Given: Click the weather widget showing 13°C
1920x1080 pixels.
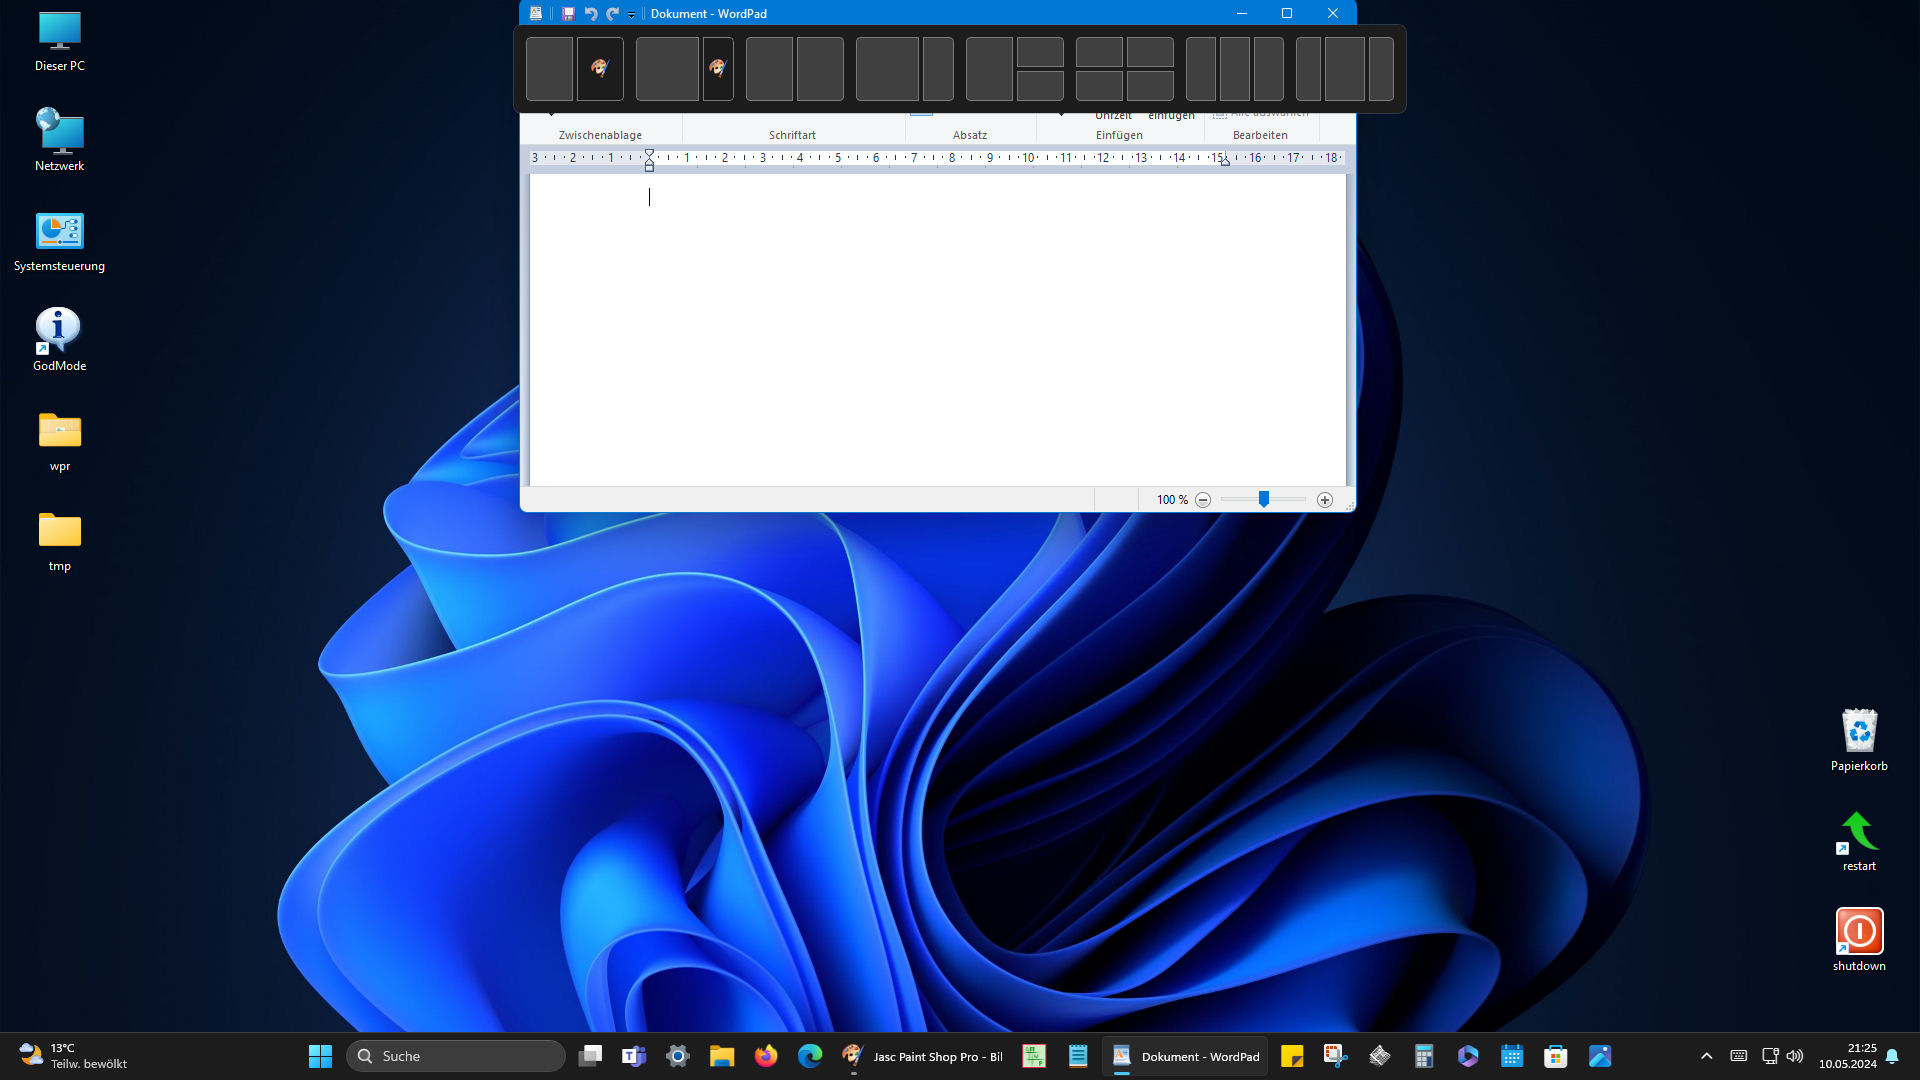Looking at the screenshot, I should point(74,1056).
